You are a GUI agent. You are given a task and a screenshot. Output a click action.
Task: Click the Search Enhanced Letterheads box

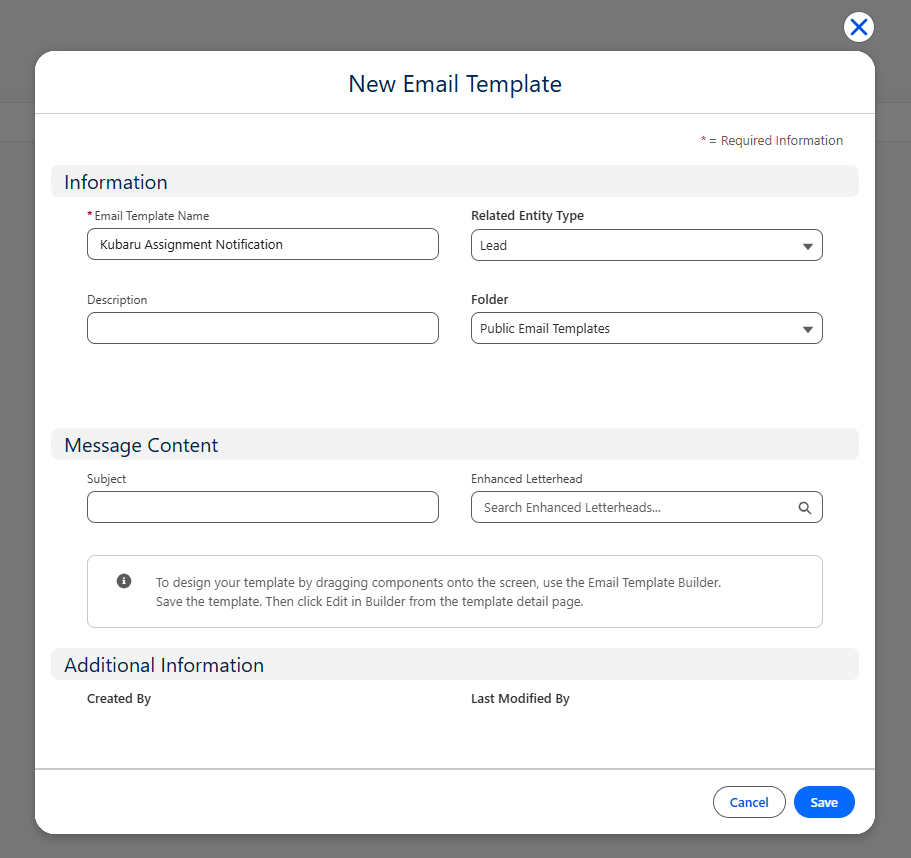pyautogui.click(x=636, y=507)
